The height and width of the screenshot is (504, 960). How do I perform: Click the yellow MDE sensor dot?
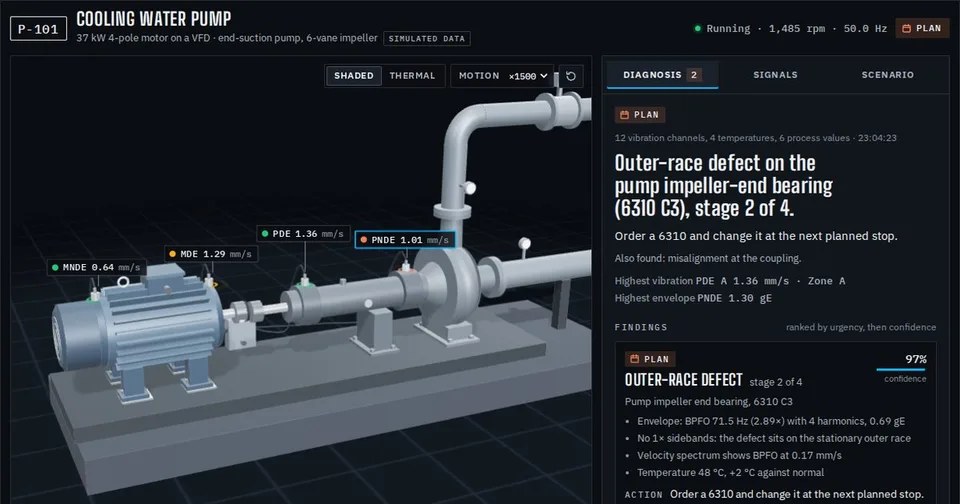173,254
